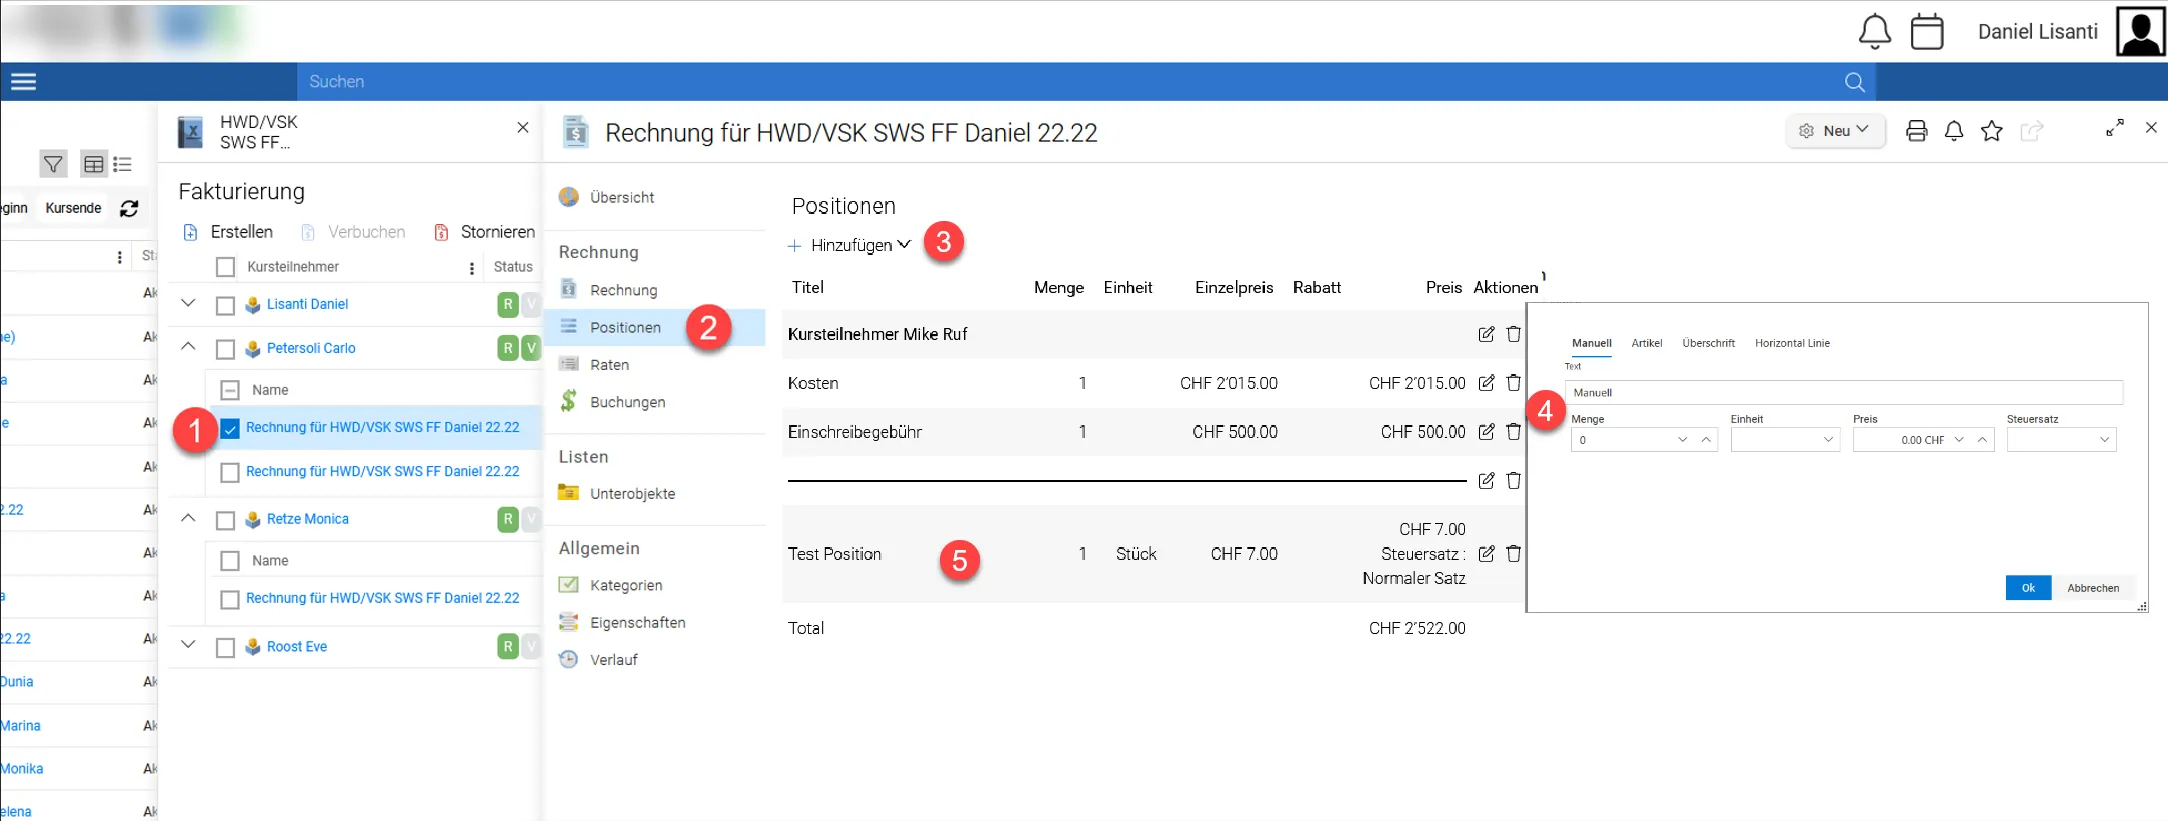Edit the Test Position row

click(x=1486, y=554)
